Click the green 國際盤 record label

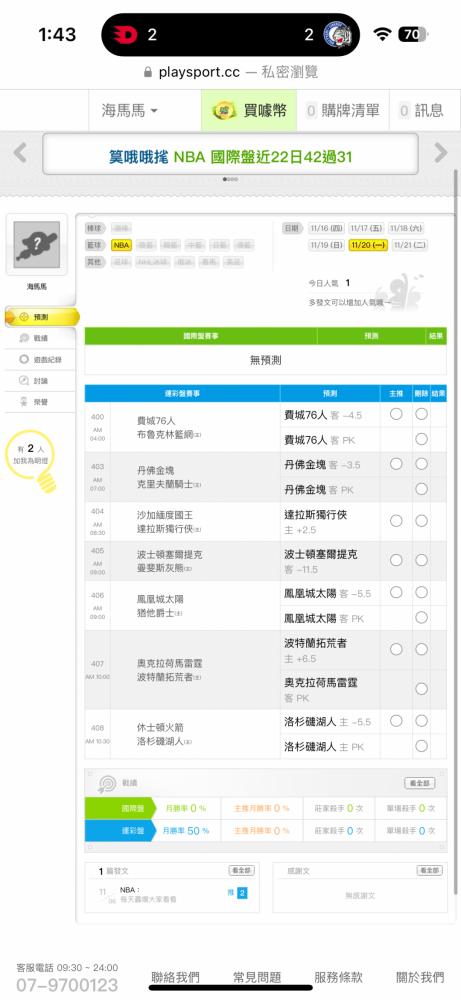pyautogui.click(x=120, y=808)
